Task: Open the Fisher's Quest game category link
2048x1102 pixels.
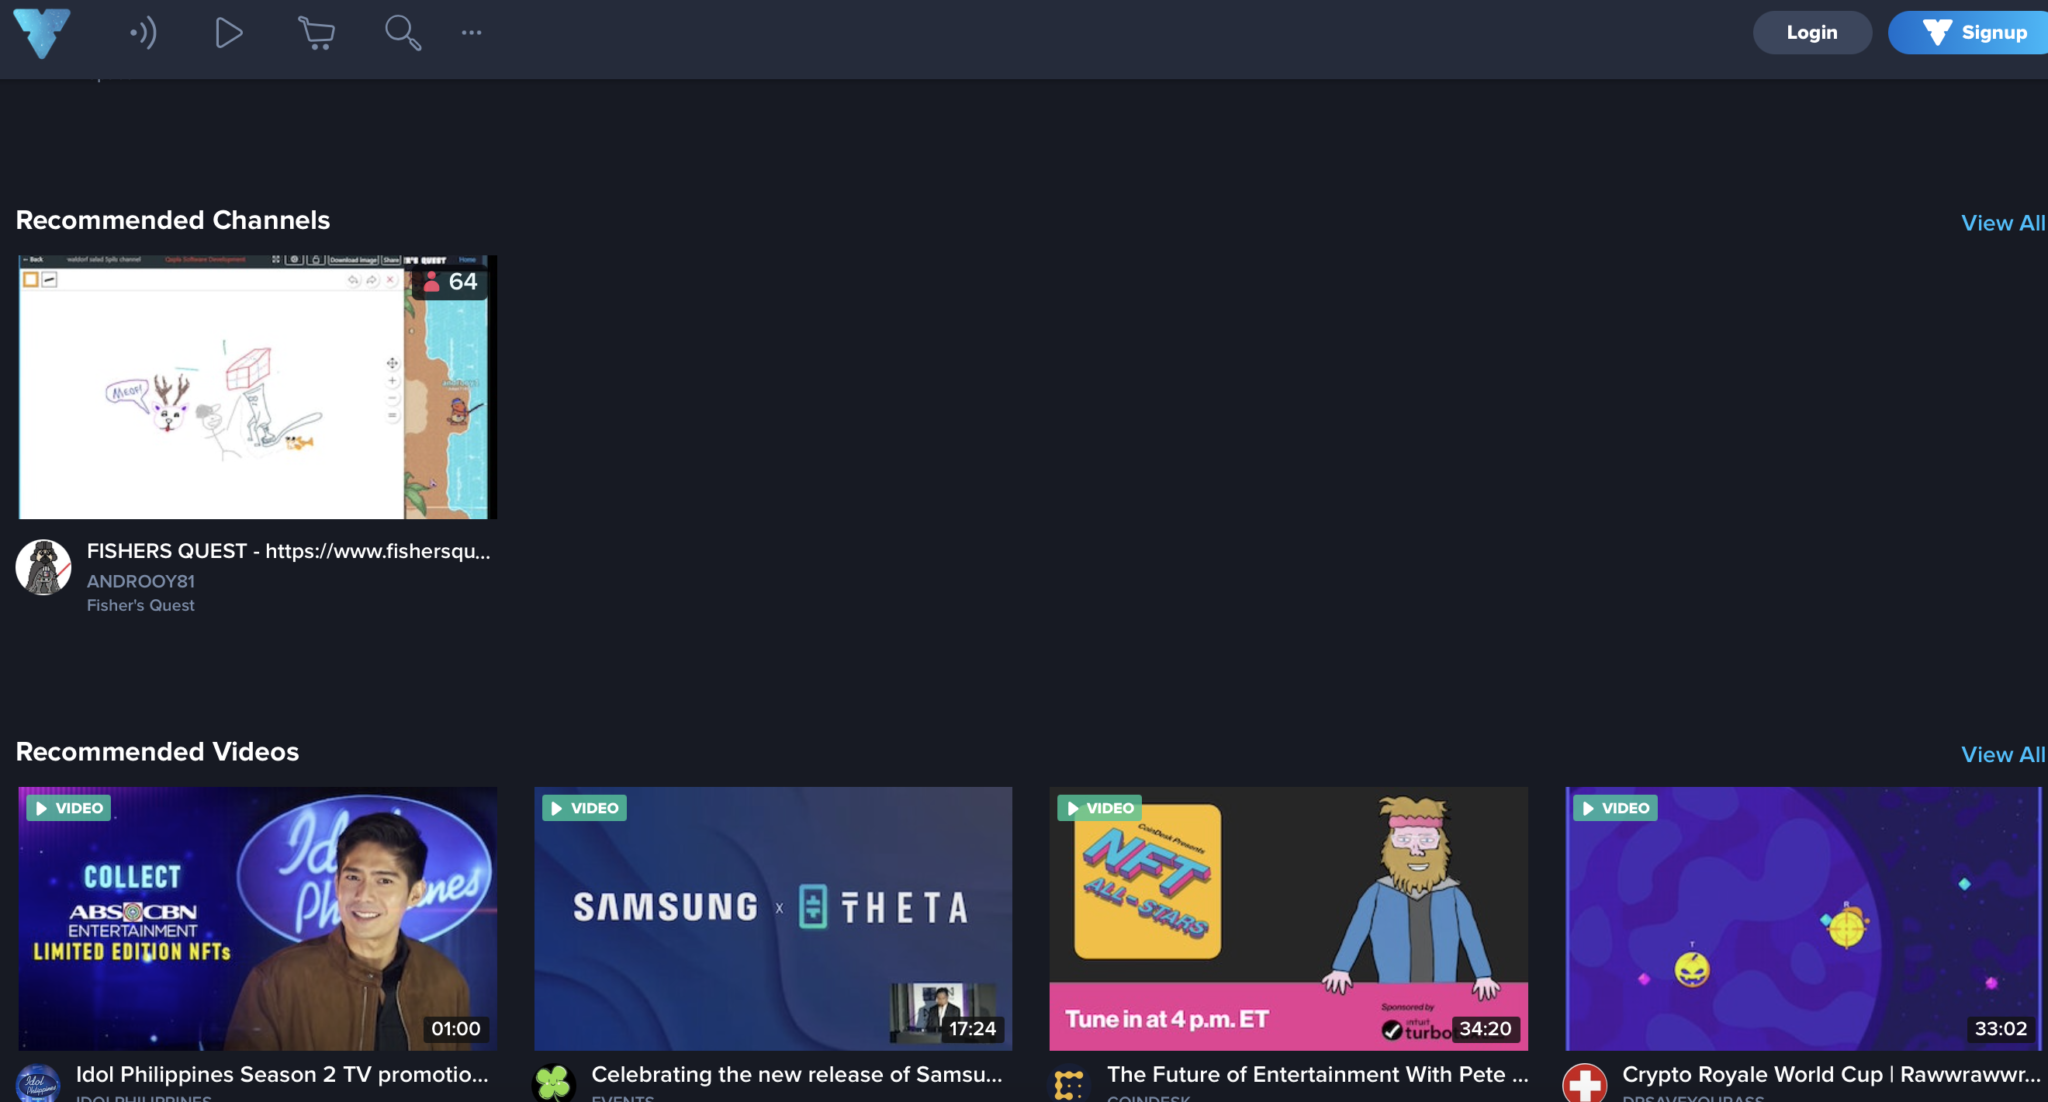Action: pos(141,605)
